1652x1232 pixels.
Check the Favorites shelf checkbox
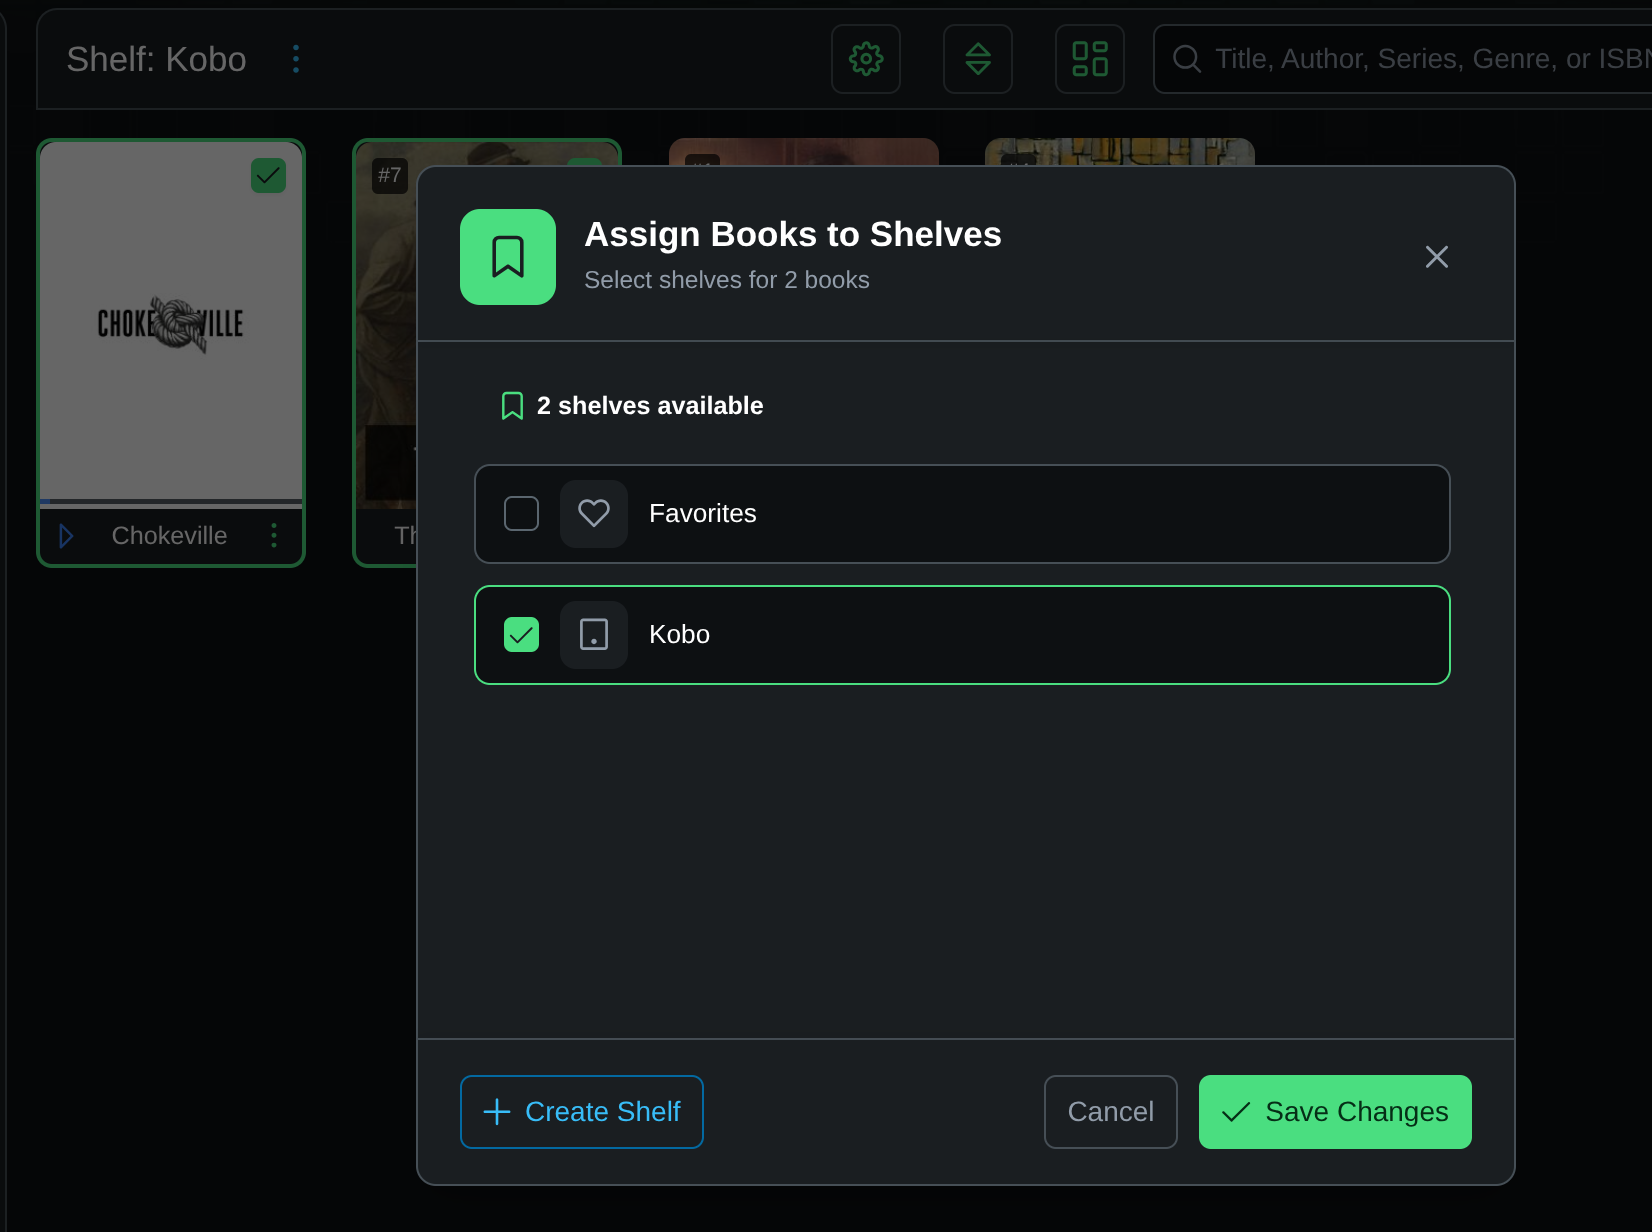[x=521, y=514]
